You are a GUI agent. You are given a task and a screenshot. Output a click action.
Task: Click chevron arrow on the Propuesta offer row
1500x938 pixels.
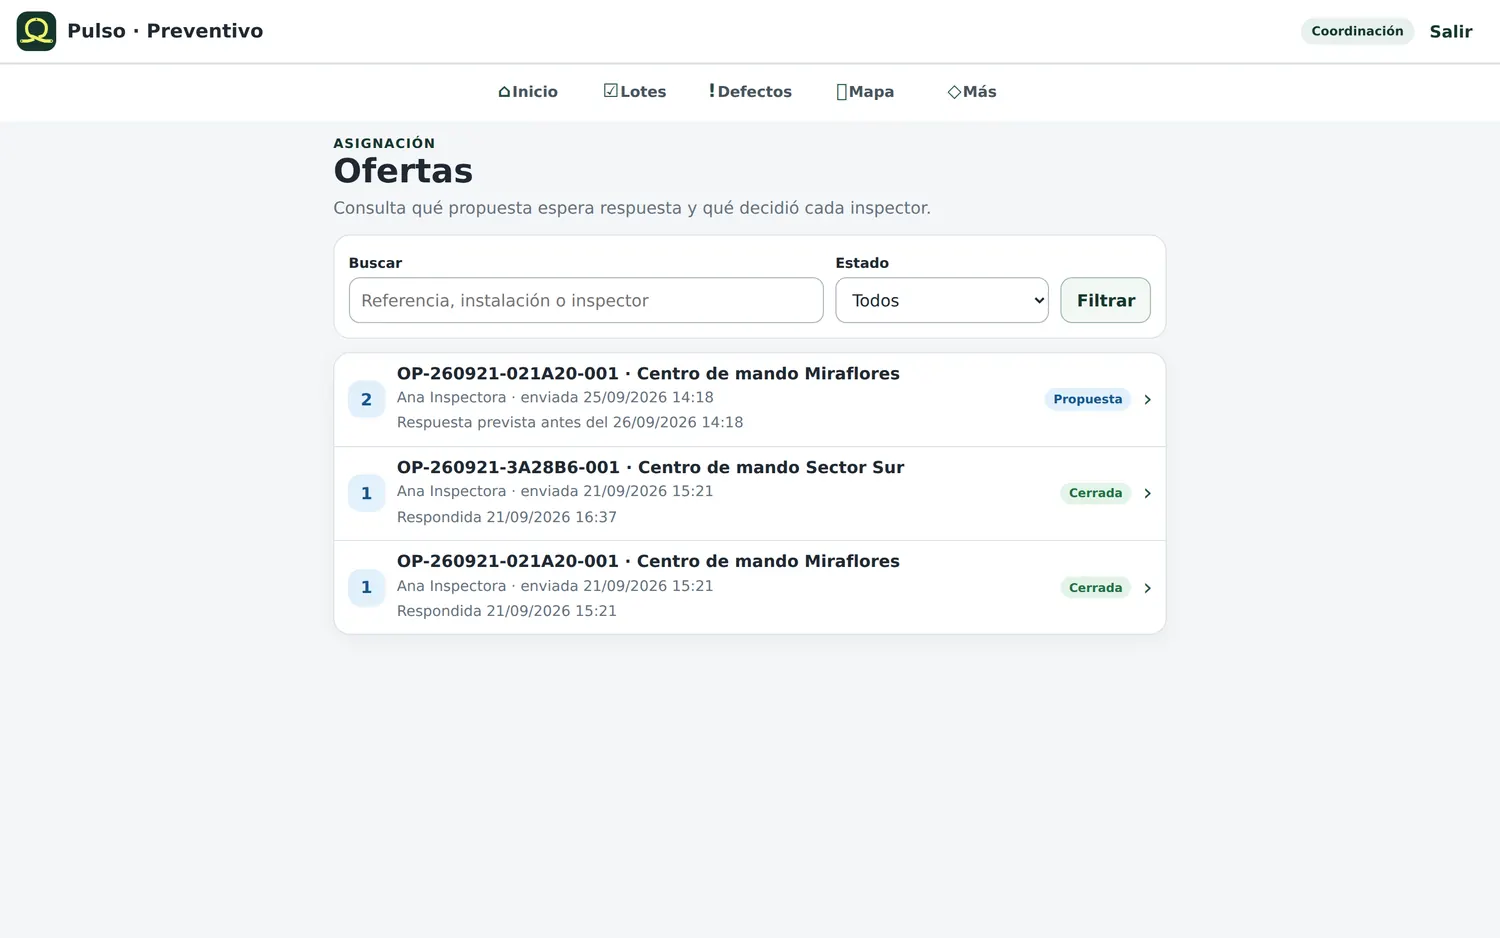(1147, 400)
